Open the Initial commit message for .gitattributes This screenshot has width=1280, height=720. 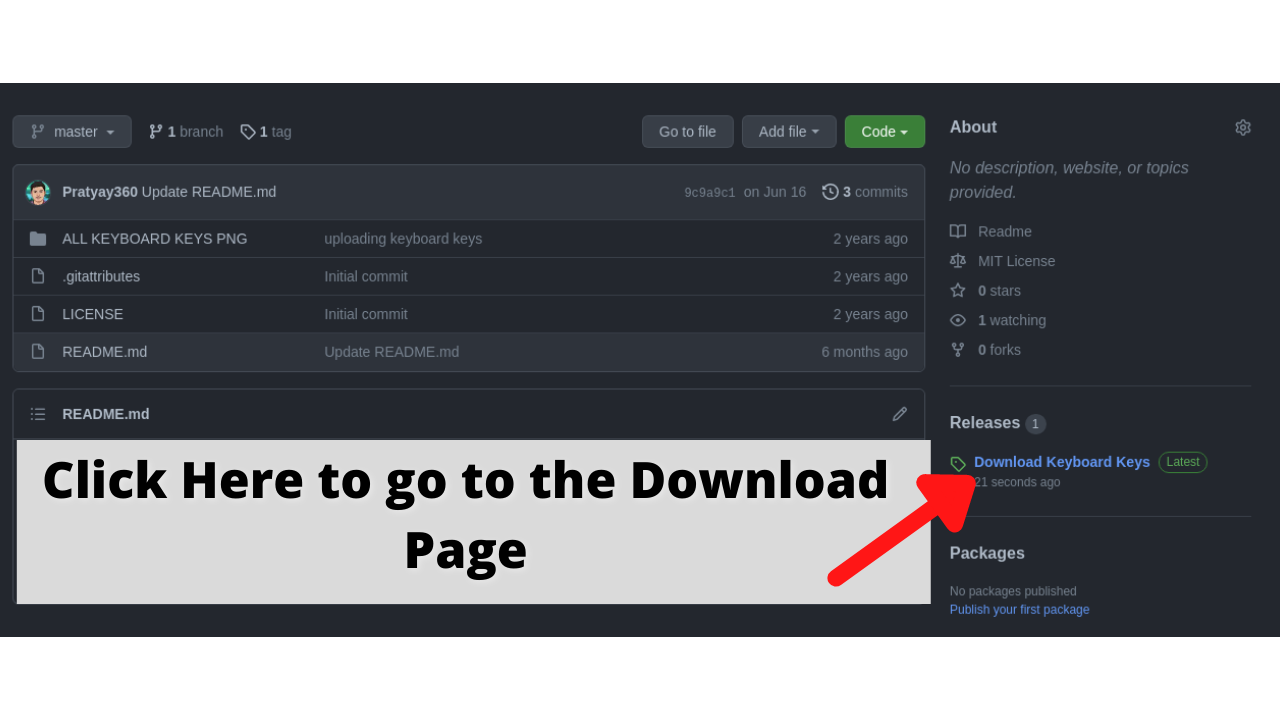366,276
